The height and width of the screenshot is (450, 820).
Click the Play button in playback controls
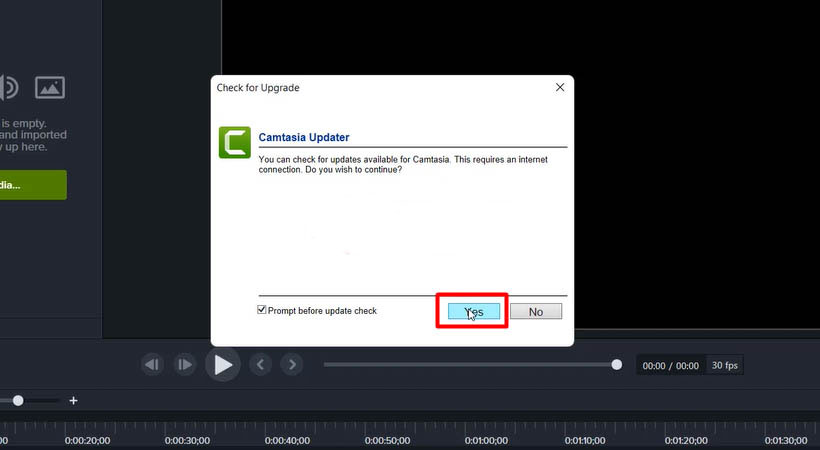(223, 365)
